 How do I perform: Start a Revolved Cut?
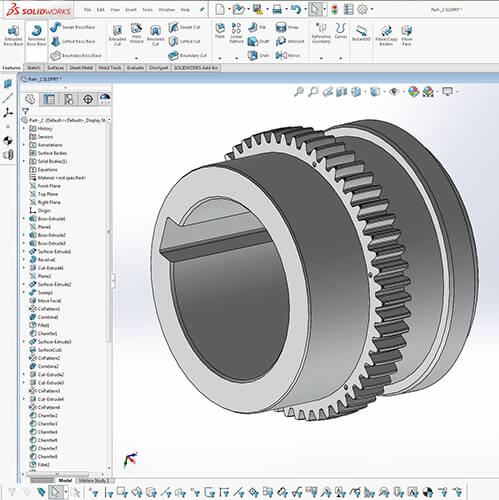pos(155,35)
